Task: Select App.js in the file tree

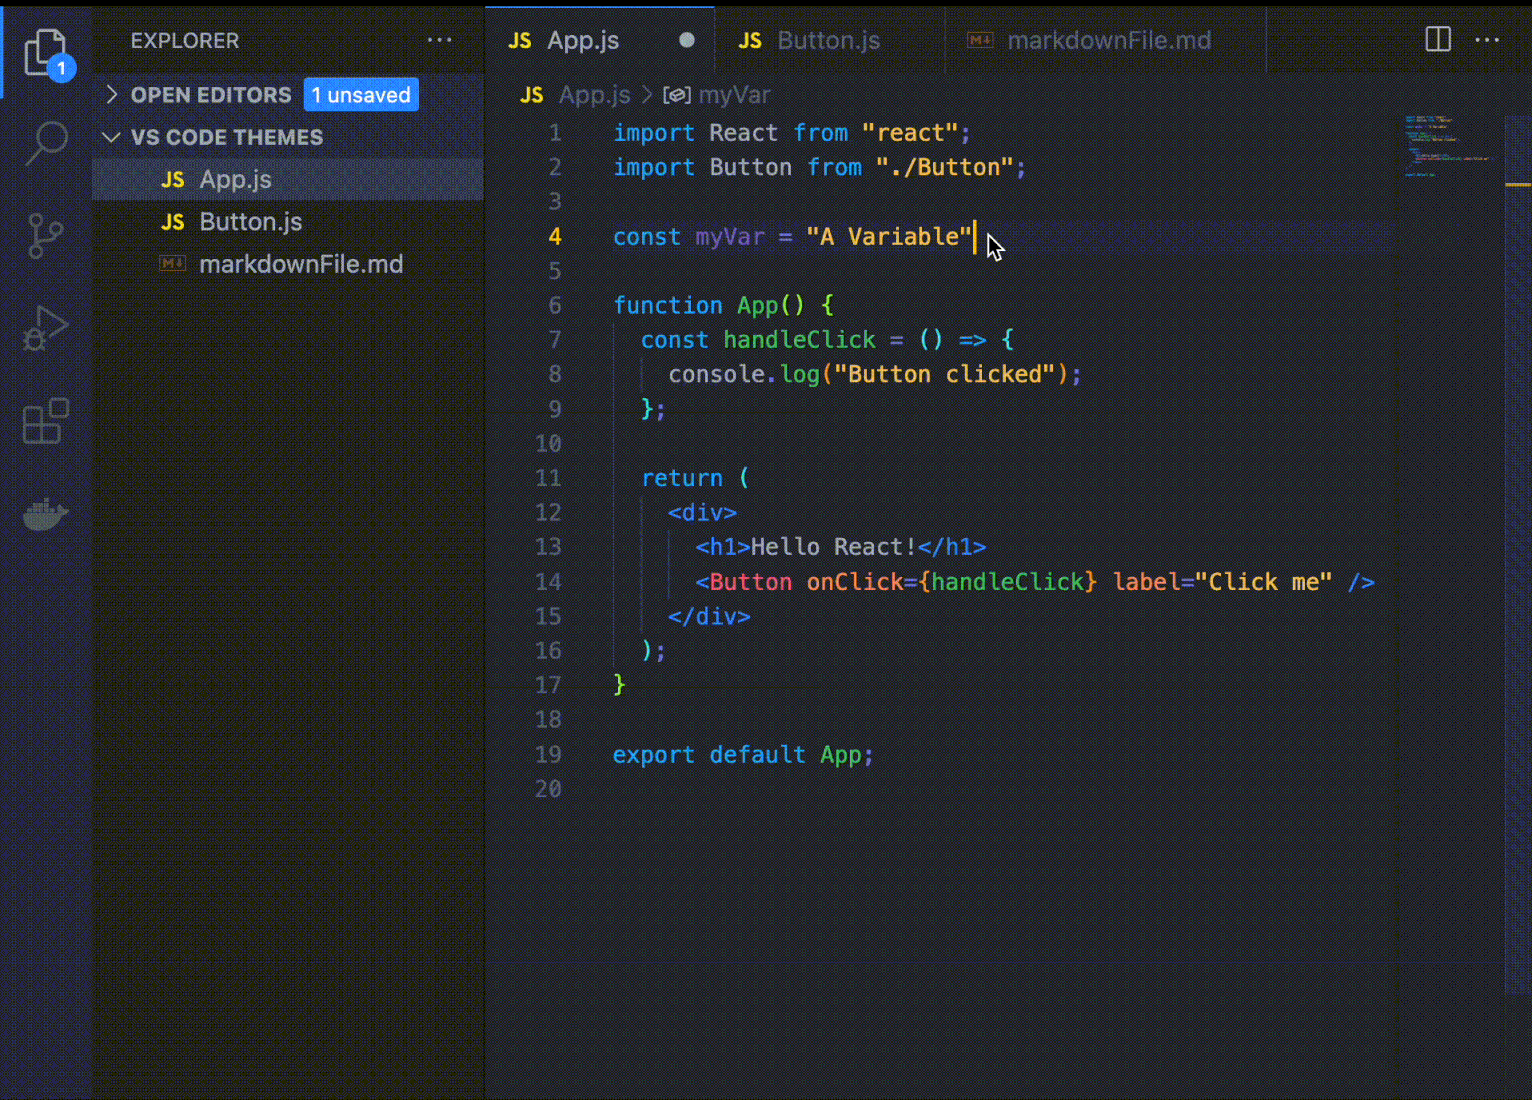Action: 235,180
